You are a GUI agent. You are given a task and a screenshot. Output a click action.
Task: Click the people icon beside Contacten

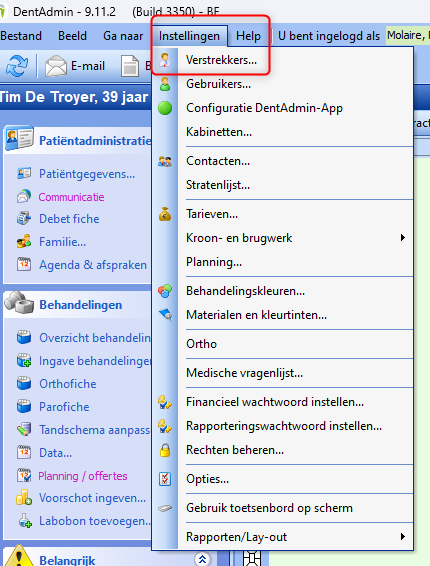click(165, 161)
